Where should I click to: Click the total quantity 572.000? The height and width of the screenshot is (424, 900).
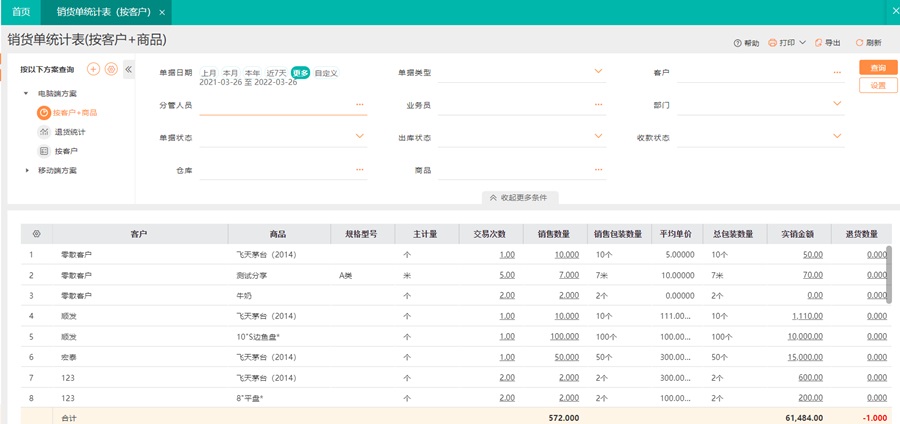point(562,418)
